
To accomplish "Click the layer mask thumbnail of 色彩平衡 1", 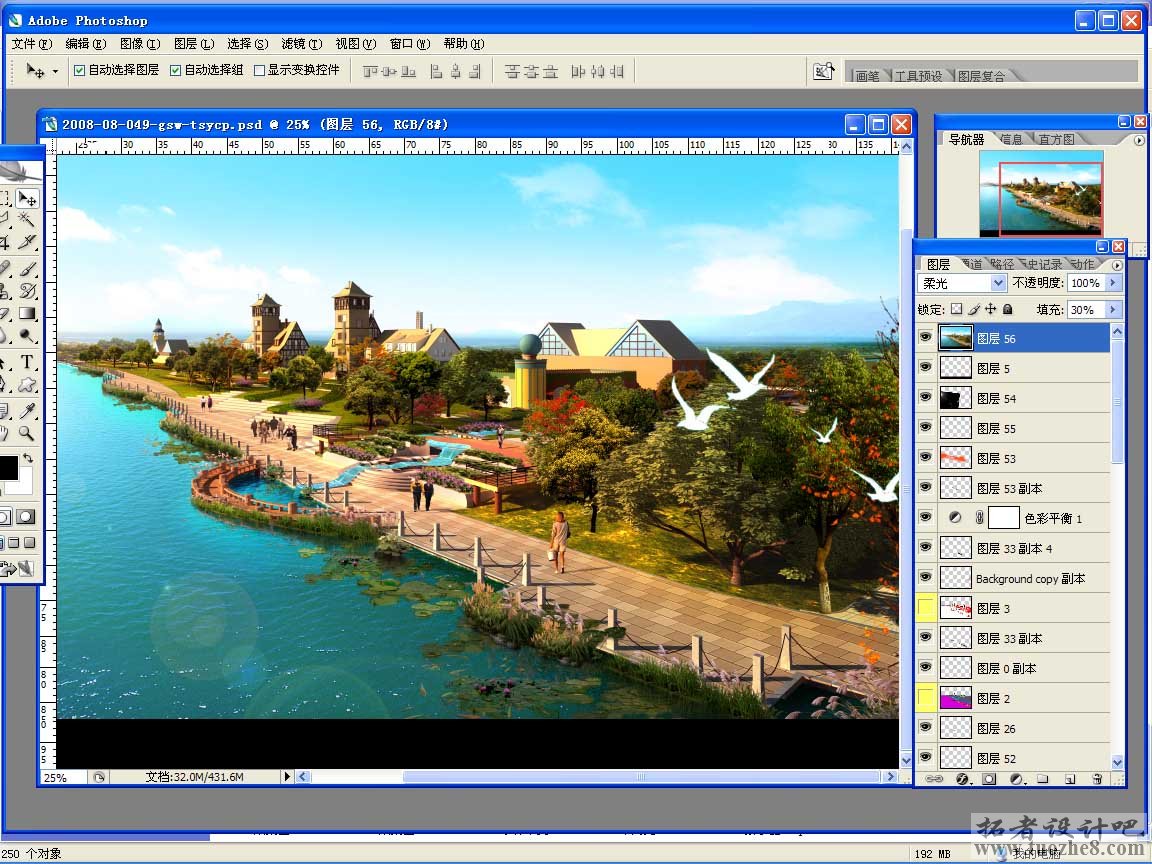I will (x=1004, y=518).
